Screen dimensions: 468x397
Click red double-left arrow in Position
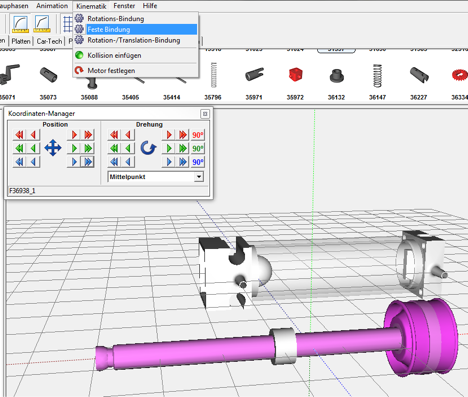point(20,135)
